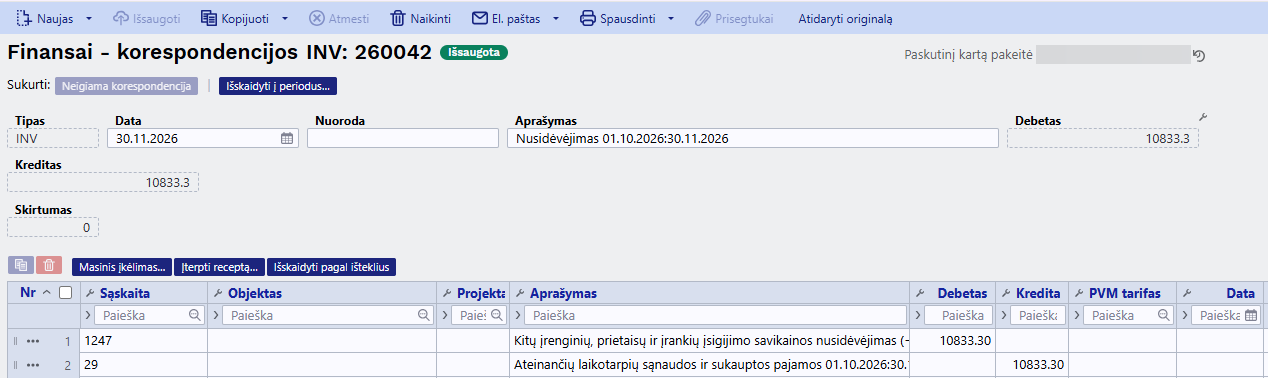Click the Kopijuoti copy button
This screenshot has height=378, width=1268.
(x=234, y=18)
